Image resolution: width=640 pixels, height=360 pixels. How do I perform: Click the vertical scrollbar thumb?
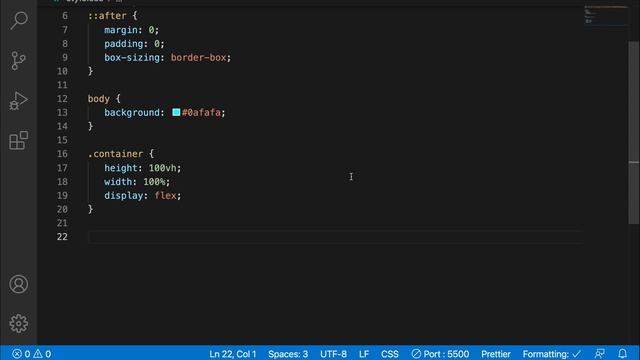pyautogui.click(x=633, y=133)
